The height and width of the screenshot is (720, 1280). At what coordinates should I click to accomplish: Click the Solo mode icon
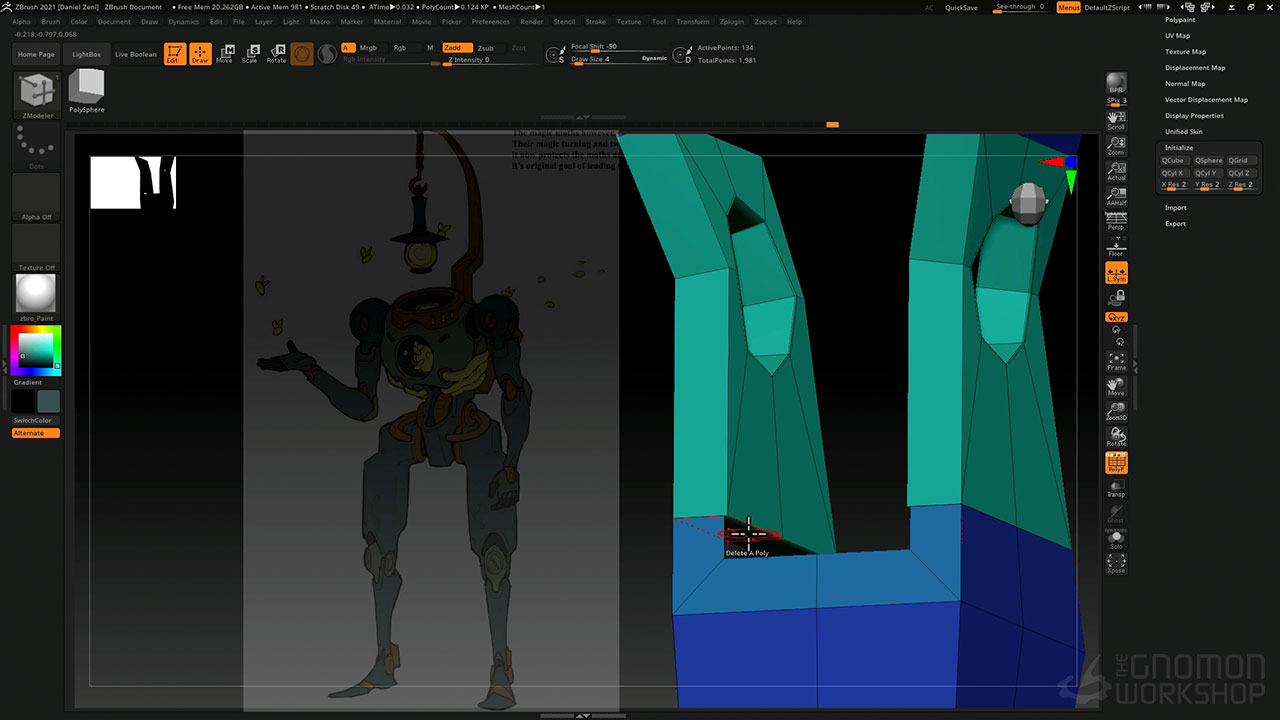point(1116,539)
